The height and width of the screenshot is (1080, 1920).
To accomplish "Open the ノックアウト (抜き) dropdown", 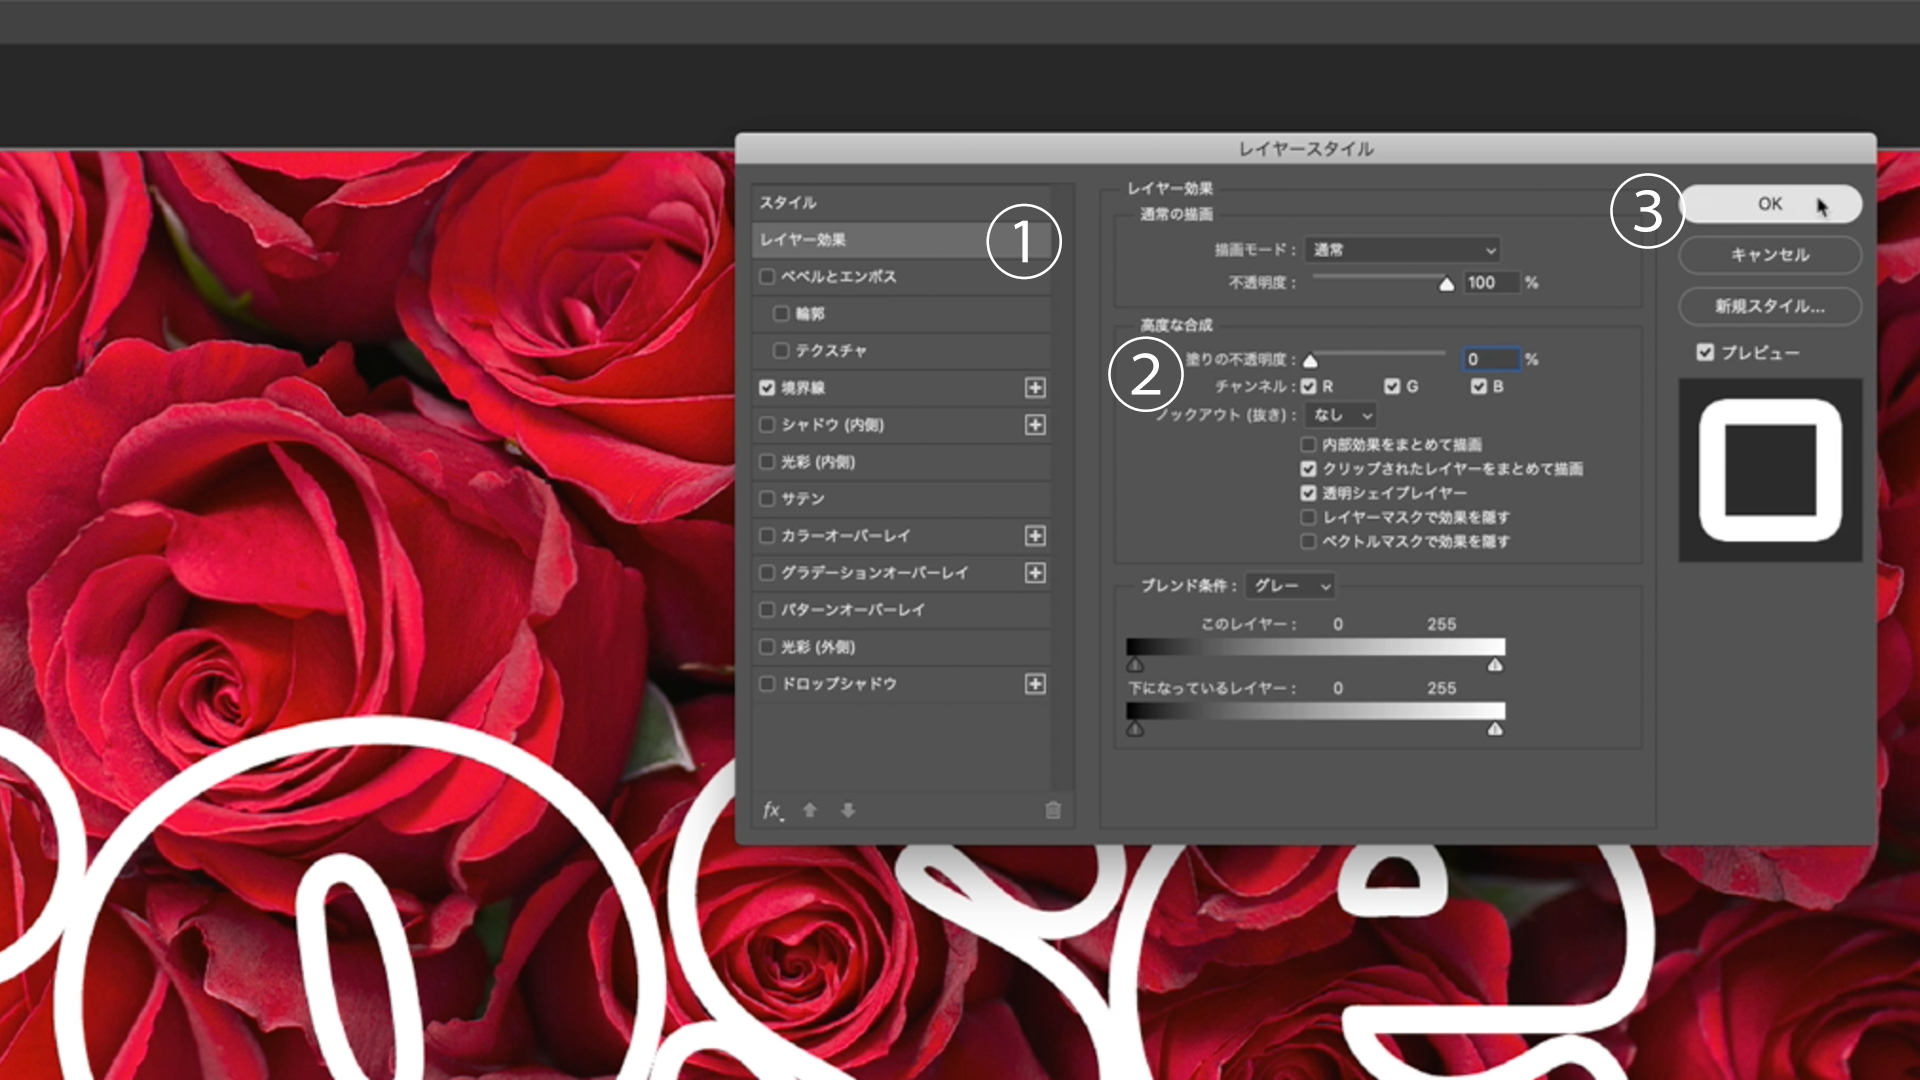I will point(1341,415).
